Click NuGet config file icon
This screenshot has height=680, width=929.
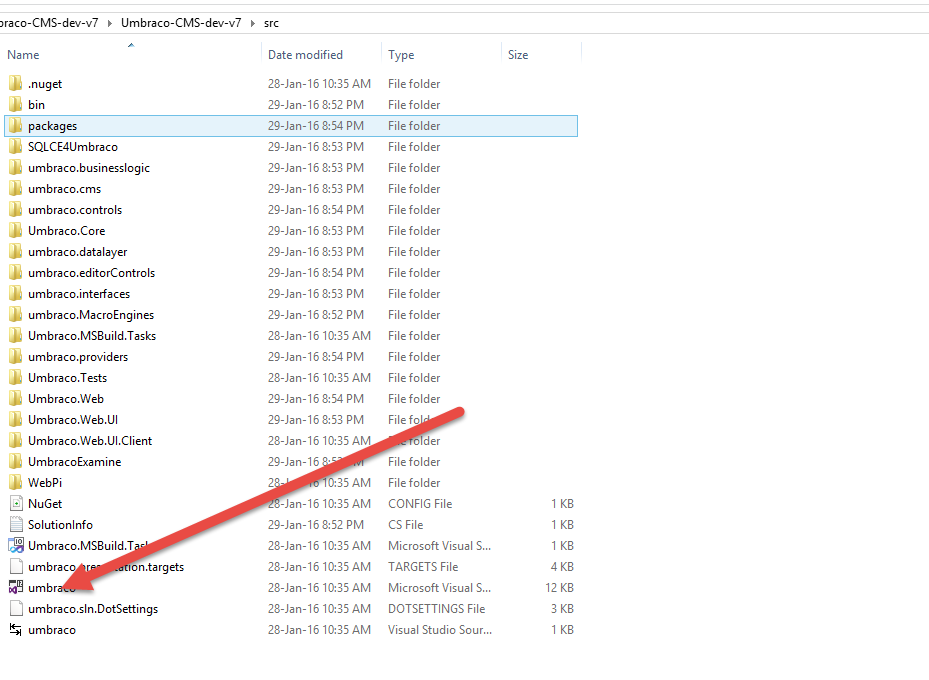(16, 504)
